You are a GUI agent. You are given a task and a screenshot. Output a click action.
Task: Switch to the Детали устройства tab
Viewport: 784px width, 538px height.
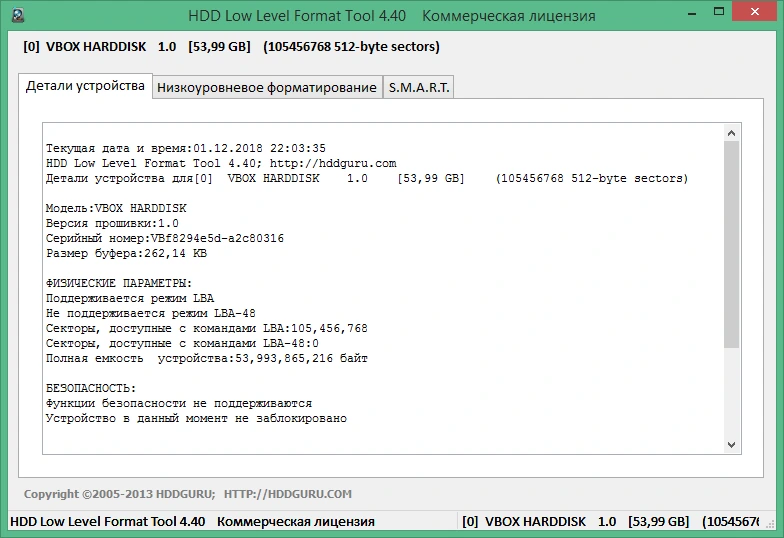tap(86, 86)
